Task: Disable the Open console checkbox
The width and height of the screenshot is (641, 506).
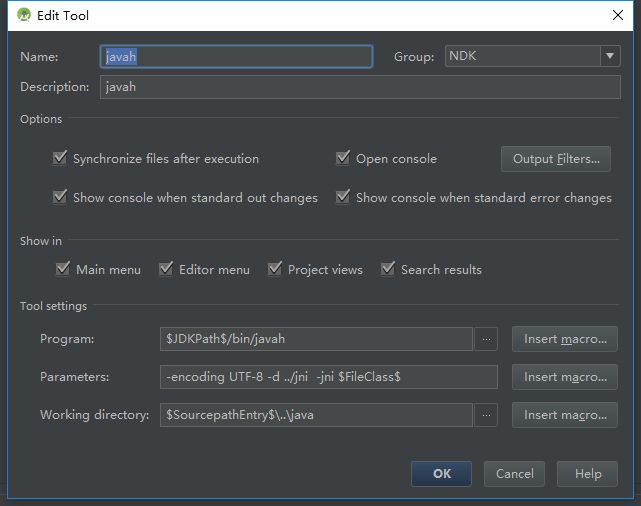Action: click(x=343, y=159)
